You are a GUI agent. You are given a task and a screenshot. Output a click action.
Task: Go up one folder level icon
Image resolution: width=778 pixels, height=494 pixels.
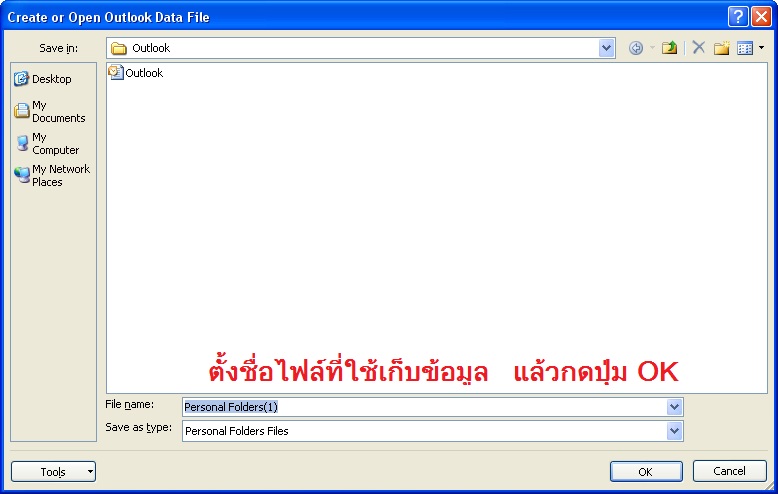click(x=669, y=48)
